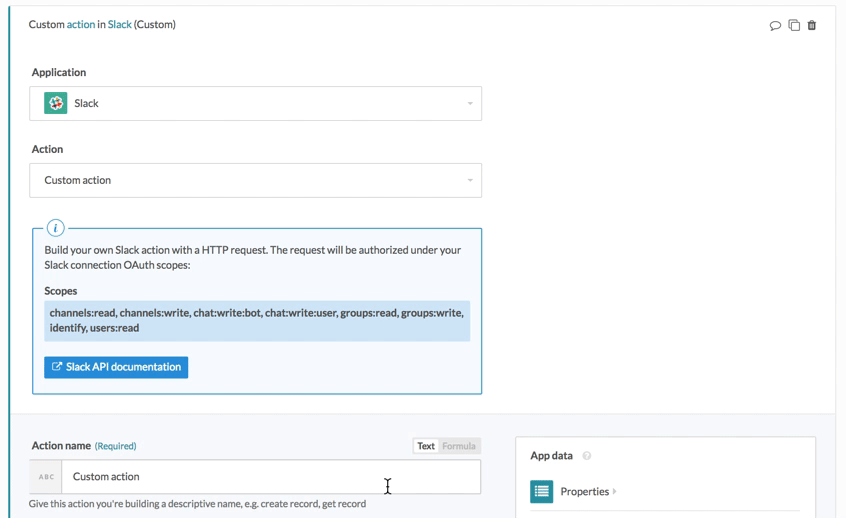
Task: Click the Properties list icon
Action: coord(542,491)
